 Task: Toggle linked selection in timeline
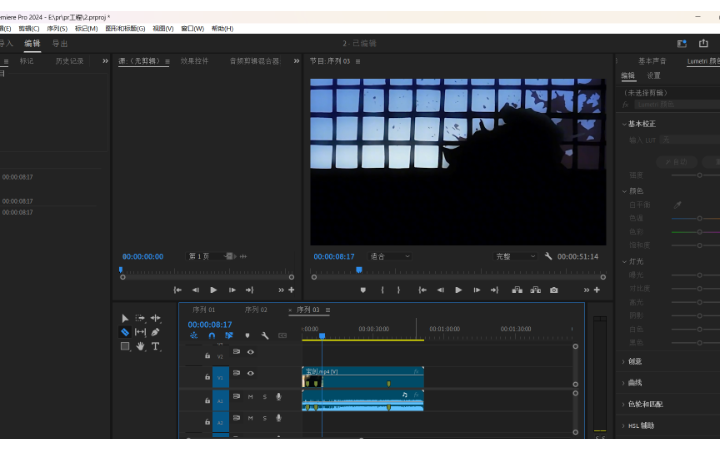pyautogui.click(x=229, y=336)
